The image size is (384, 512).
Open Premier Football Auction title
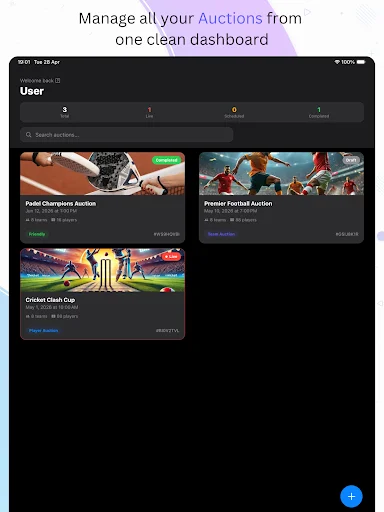238,203
